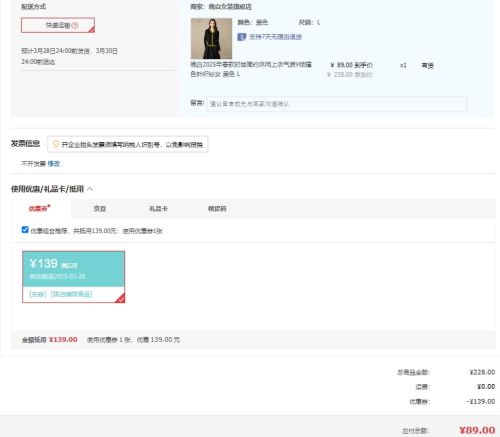Viewport: 500px width, 437px height.
Task: Click the 修改 link next to 不开发票
Action: tap(54, 164)
